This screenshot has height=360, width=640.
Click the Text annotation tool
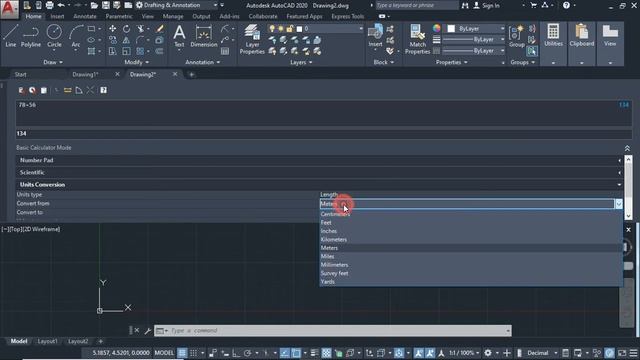[x=179, y=36]
